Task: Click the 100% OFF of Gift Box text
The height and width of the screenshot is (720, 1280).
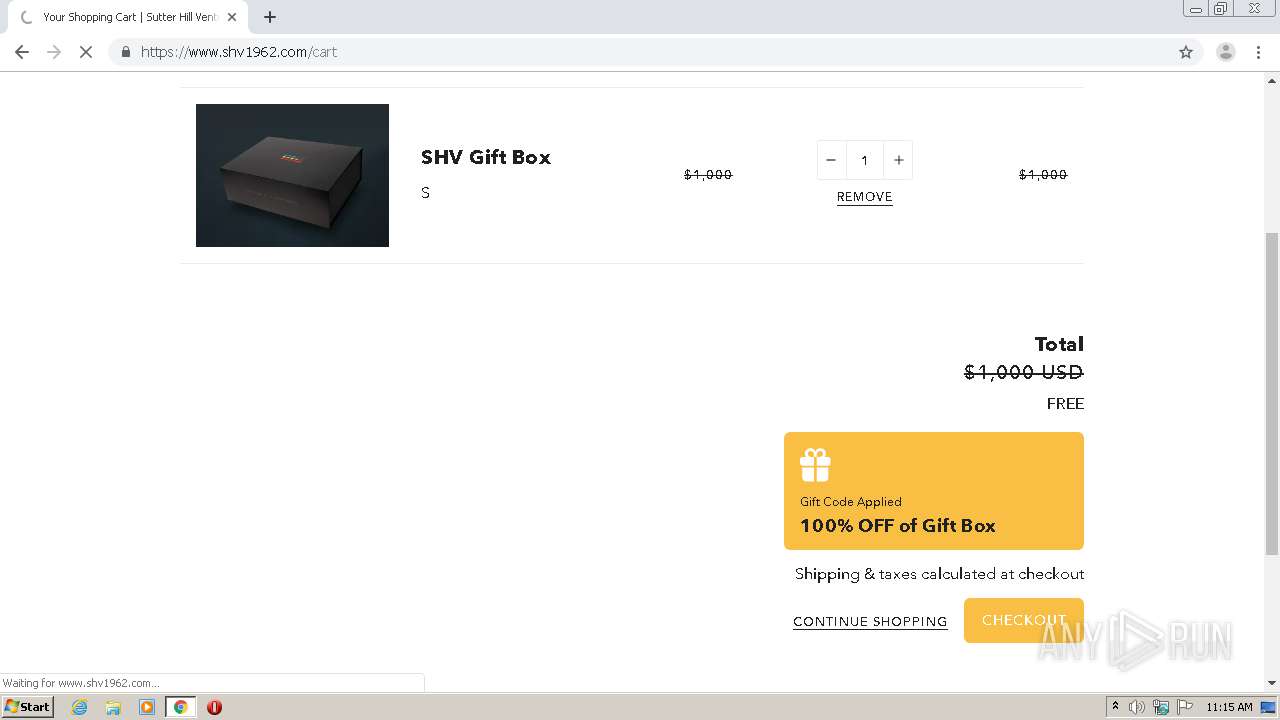Action: coord(898,526)
